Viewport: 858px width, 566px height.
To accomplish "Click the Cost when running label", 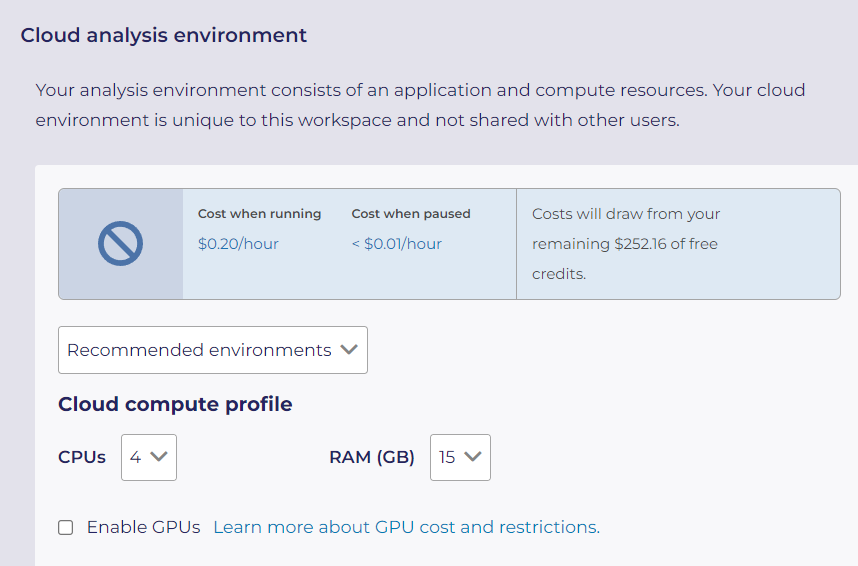I will point(259,213).
